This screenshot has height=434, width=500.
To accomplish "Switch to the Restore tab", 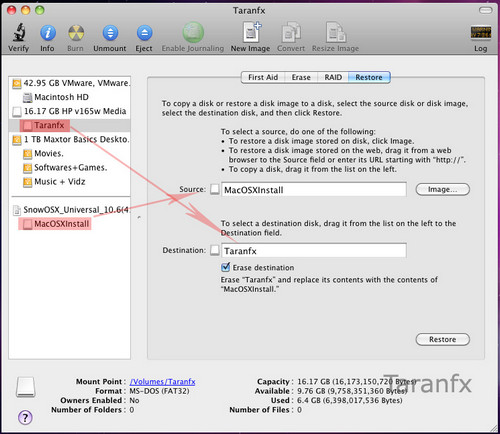I will [369, 77].
